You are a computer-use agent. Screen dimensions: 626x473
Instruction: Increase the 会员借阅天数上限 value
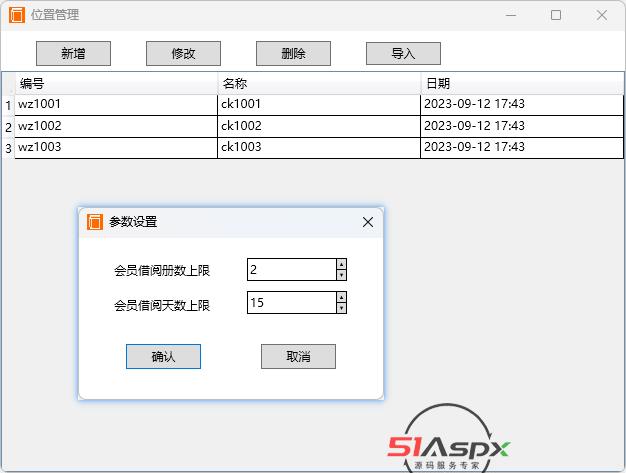341,297
